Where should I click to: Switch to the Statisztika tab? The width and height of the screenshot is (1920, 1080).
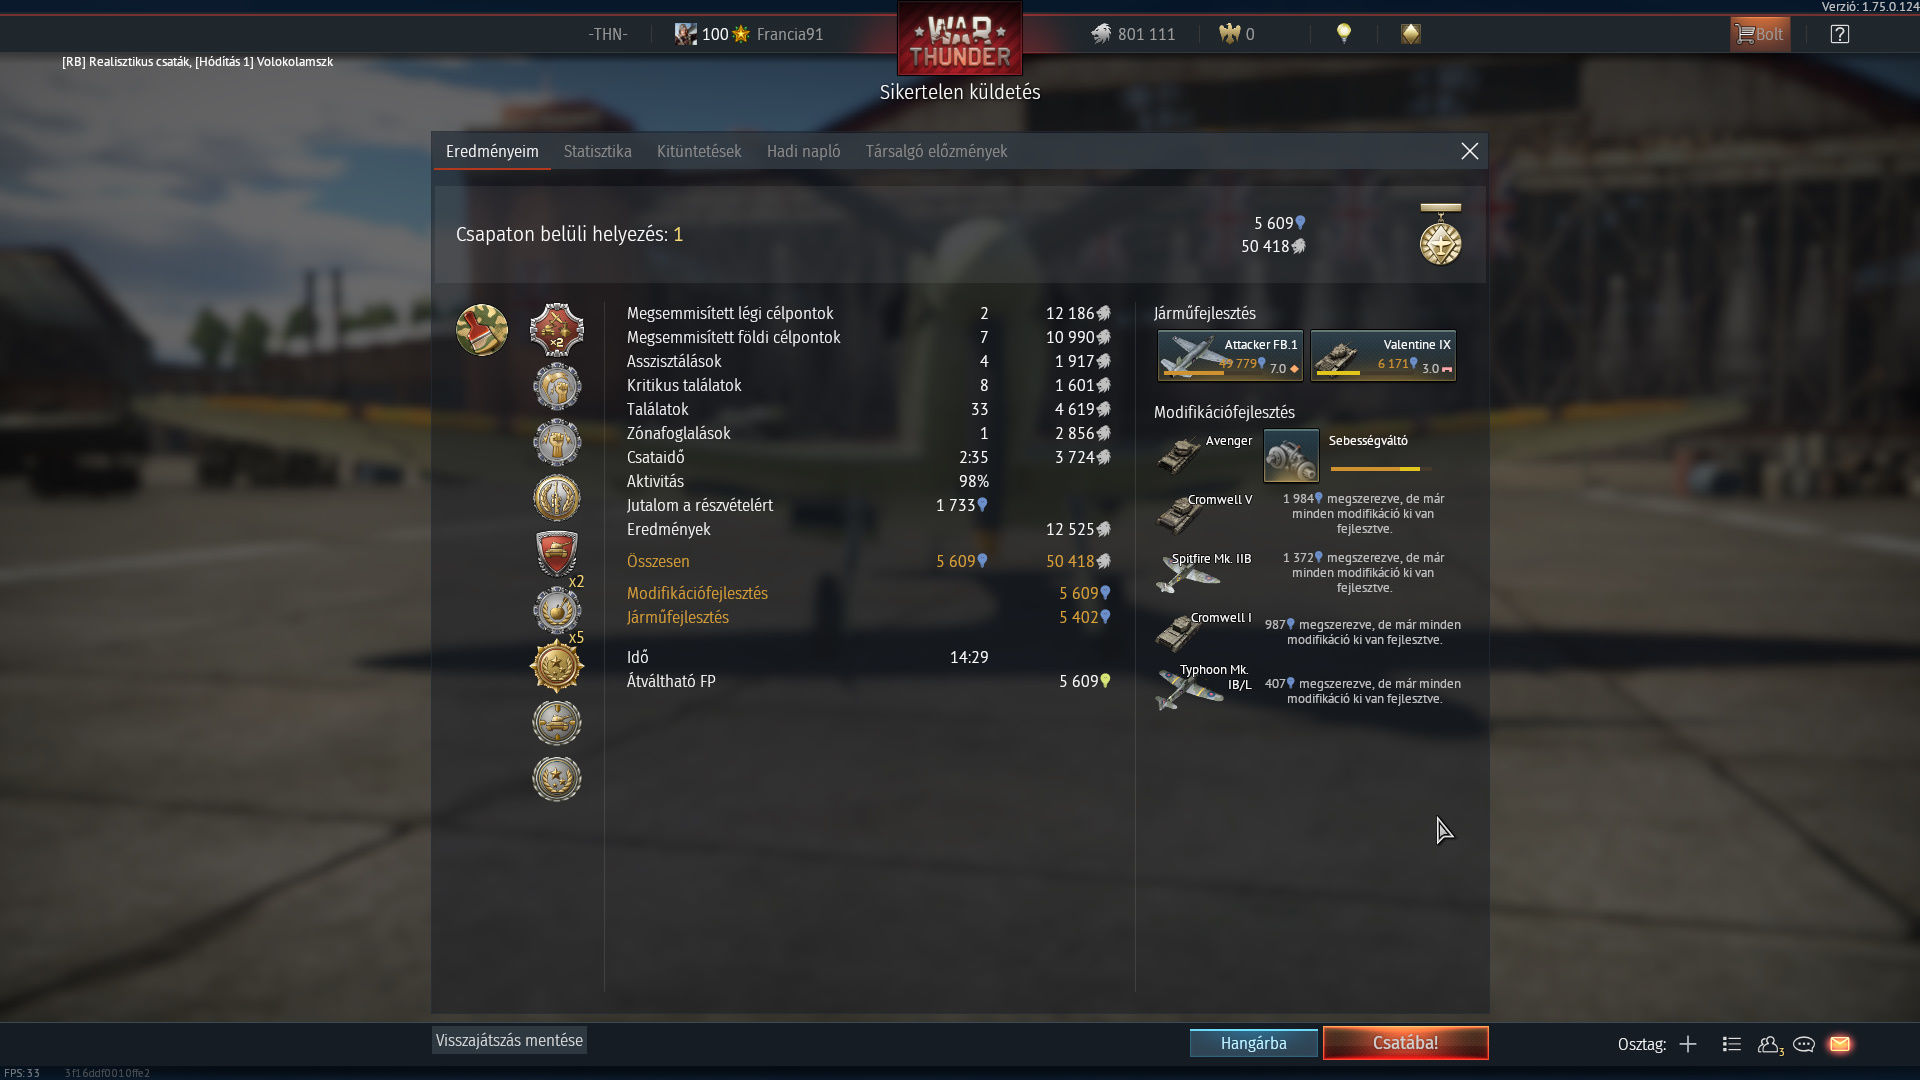click(597, 151)
